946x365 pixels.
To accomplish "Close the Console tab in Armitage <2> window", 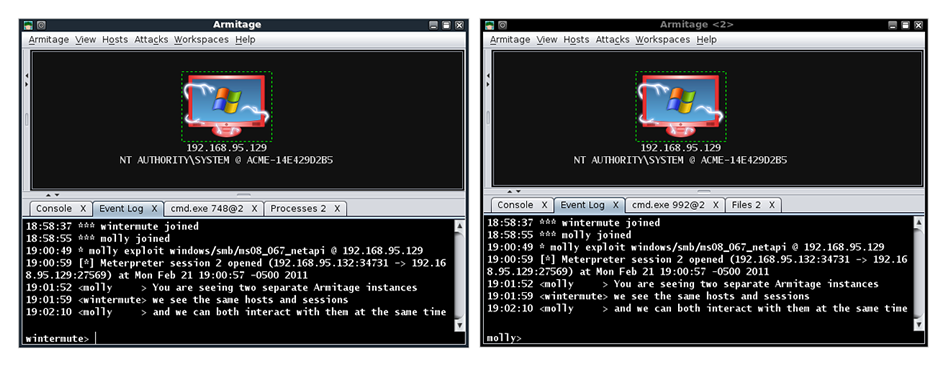I will click(x=544, y=205).
